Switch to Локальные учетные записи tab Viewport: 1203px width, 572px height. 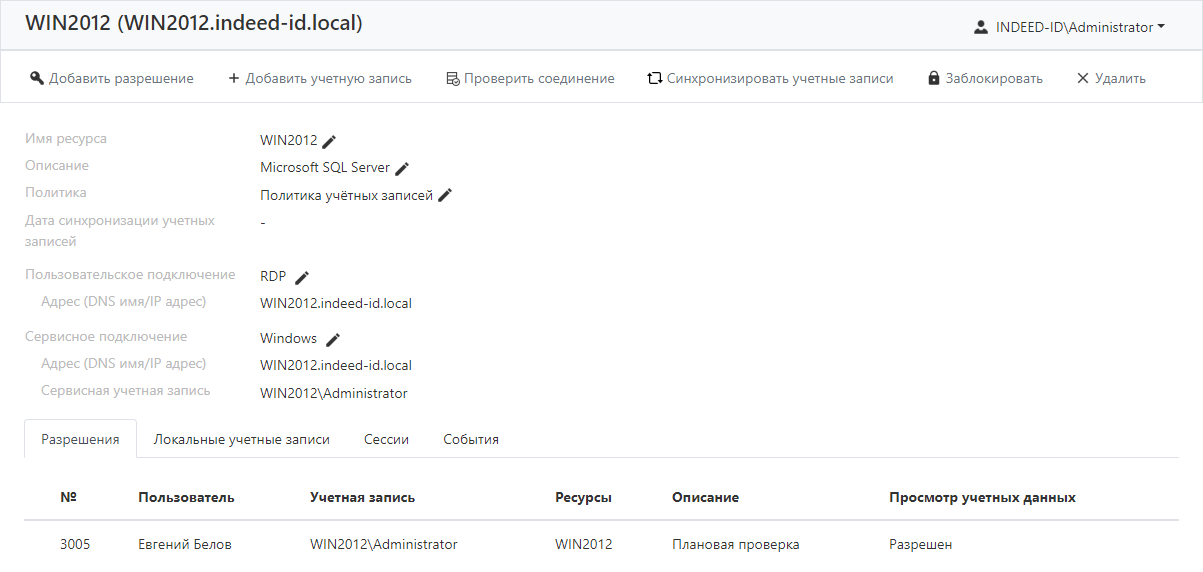[x=241, y=439]
